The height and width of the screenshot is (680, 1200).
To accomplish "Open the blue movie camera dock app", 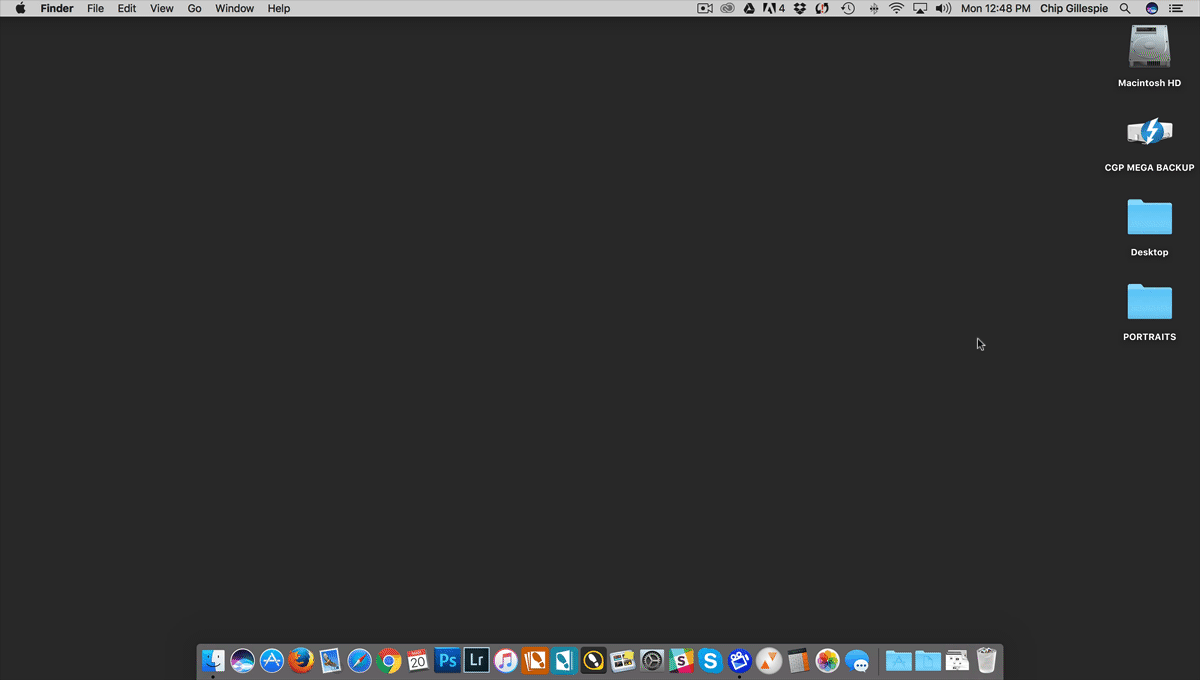I will (740, 660).
